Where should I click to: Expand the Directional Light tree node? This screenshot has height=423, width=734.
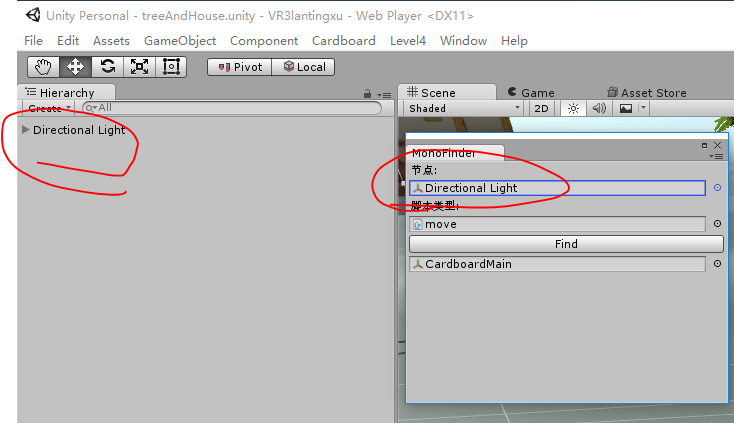[26, 130]
